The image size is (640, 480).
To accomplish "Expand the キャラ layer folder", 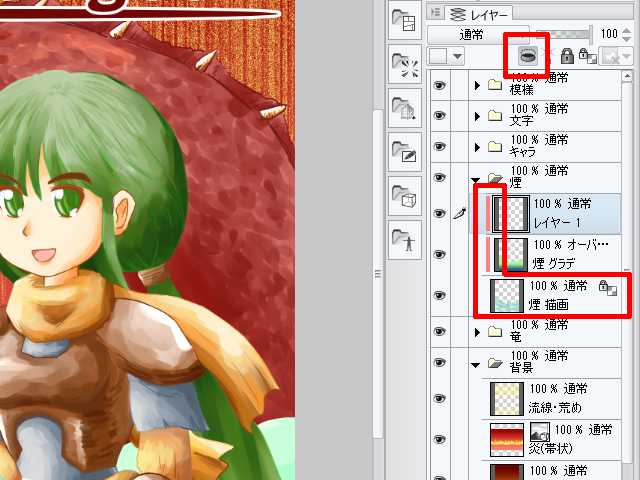I will pos(477,147).
